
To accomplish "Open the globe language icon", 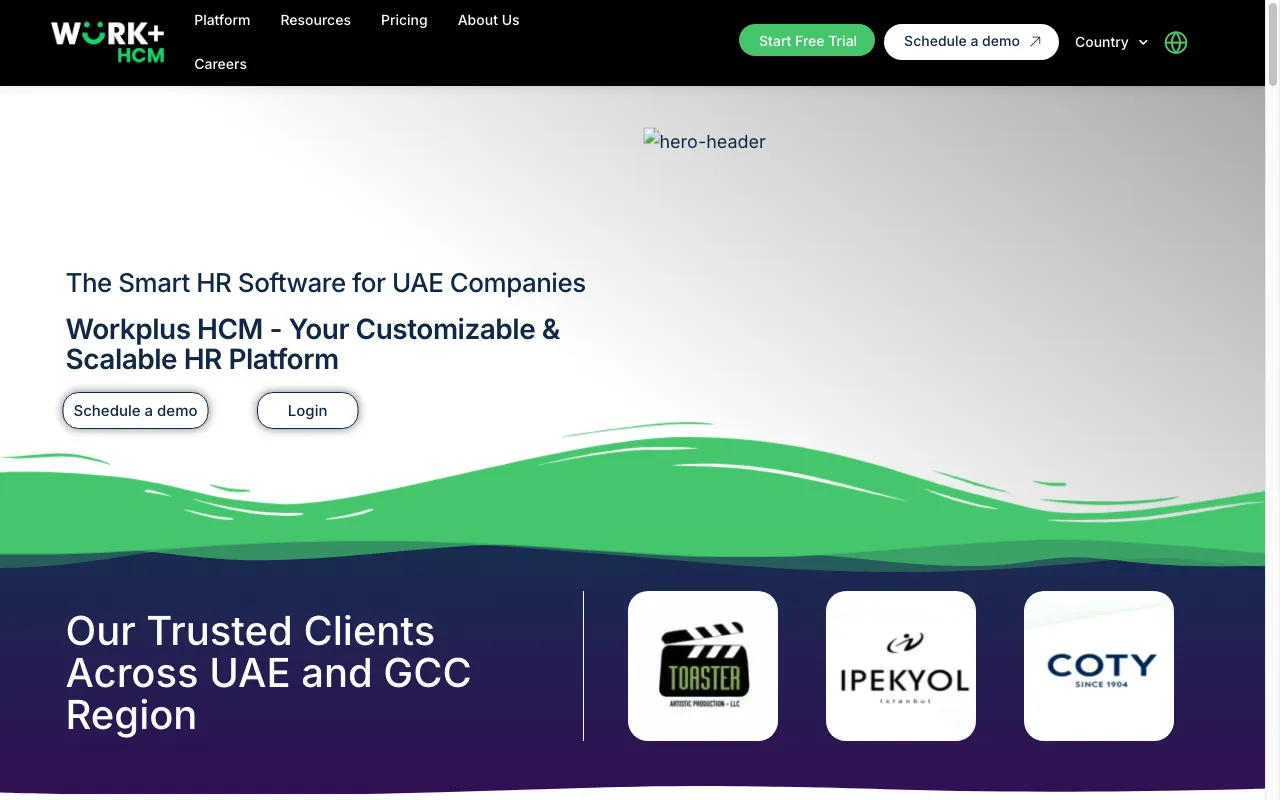I will [1176, 42].
